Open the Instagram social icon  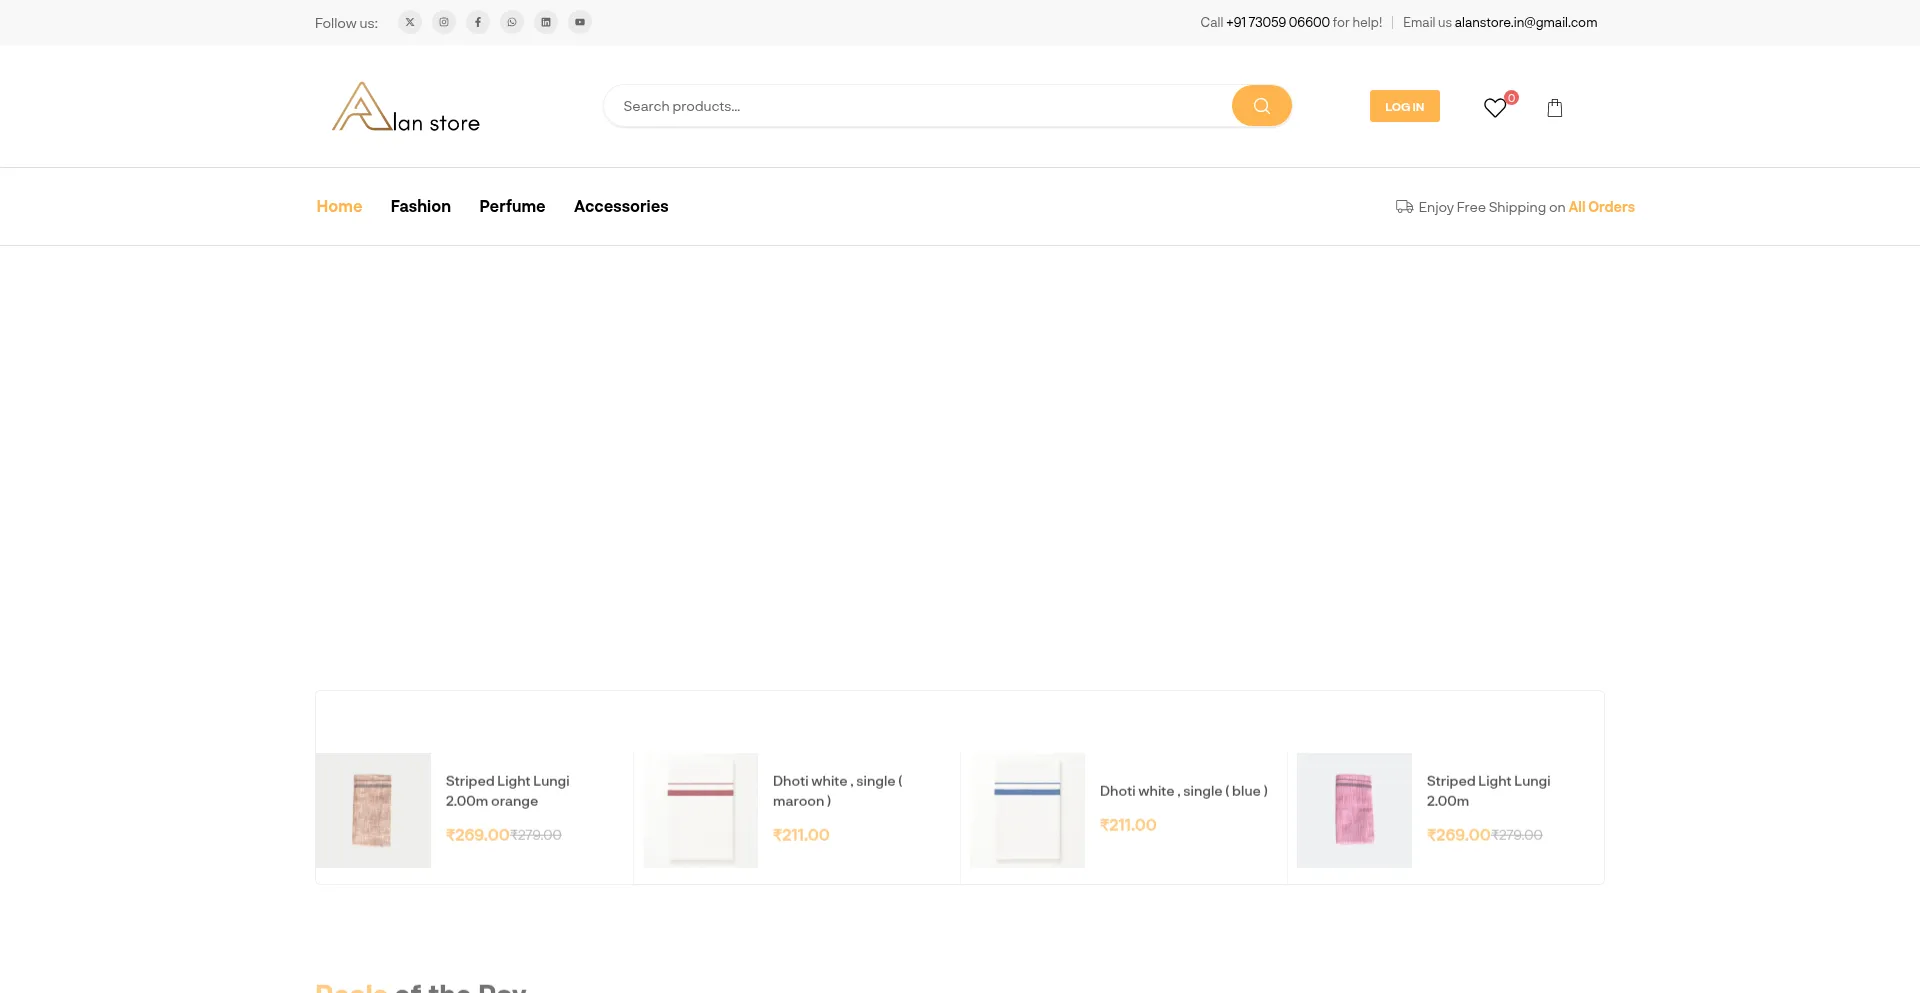click(444, 22)
